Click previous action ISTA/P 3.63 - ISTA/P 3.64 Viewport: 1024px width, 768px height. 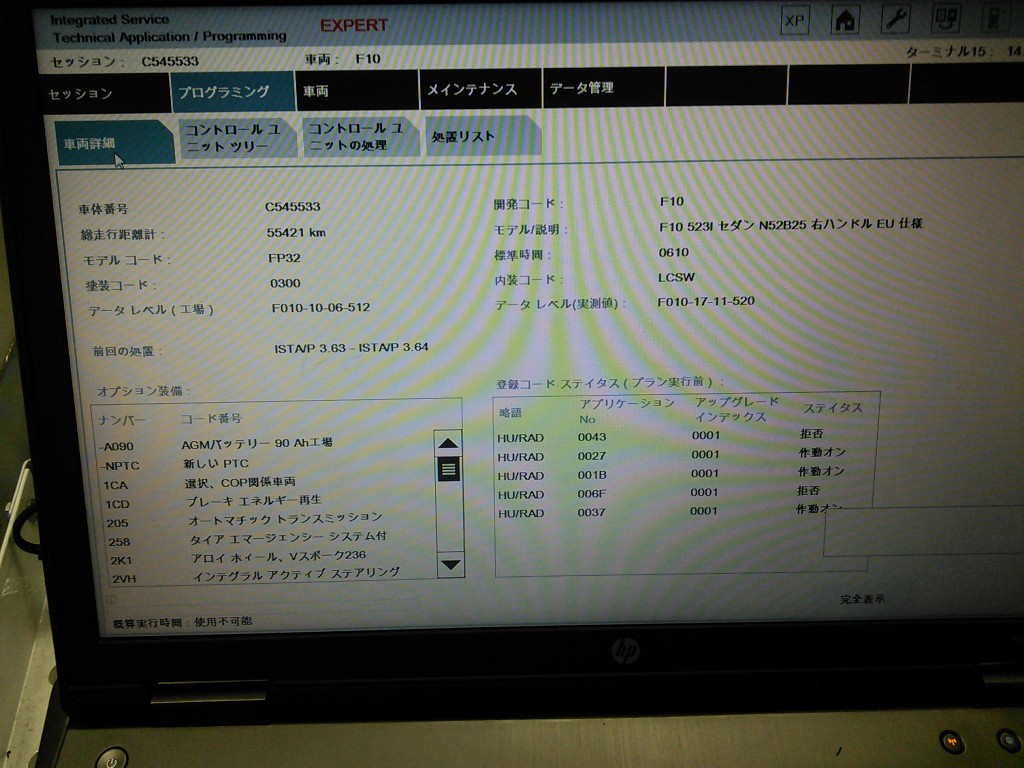[x=351, y=347]
